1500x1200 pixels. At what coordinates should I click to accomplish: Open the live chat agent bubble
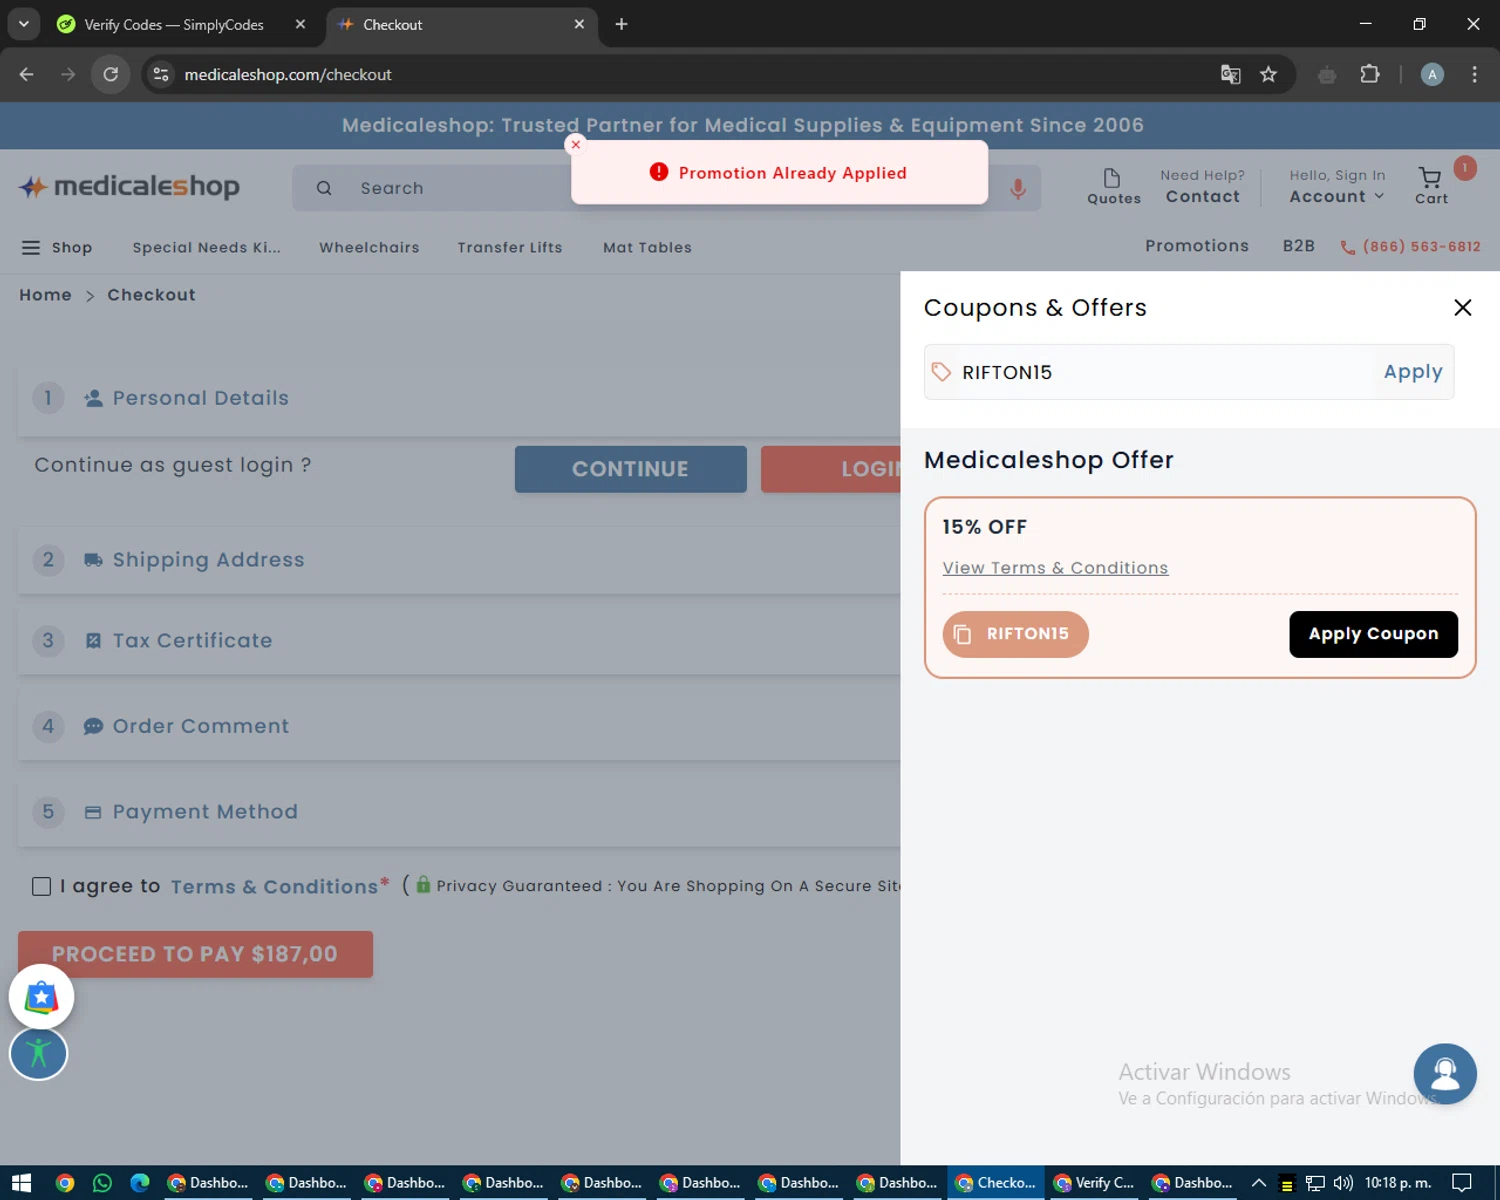click(x=1445, y=1074)
